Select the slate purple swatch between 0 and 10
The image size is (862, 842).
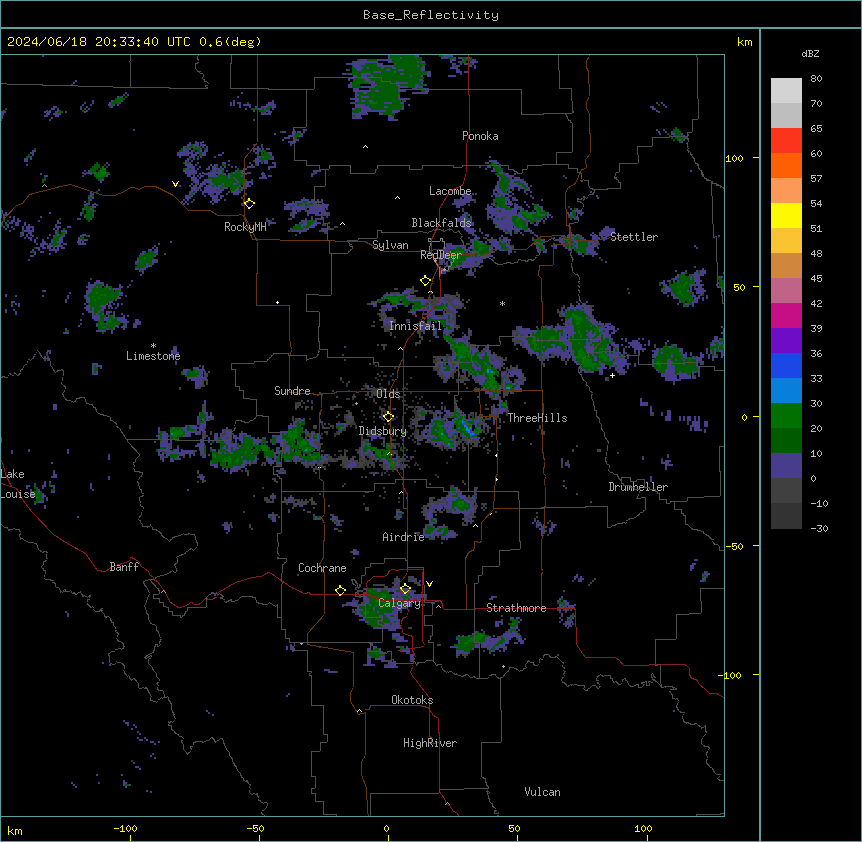786,466
